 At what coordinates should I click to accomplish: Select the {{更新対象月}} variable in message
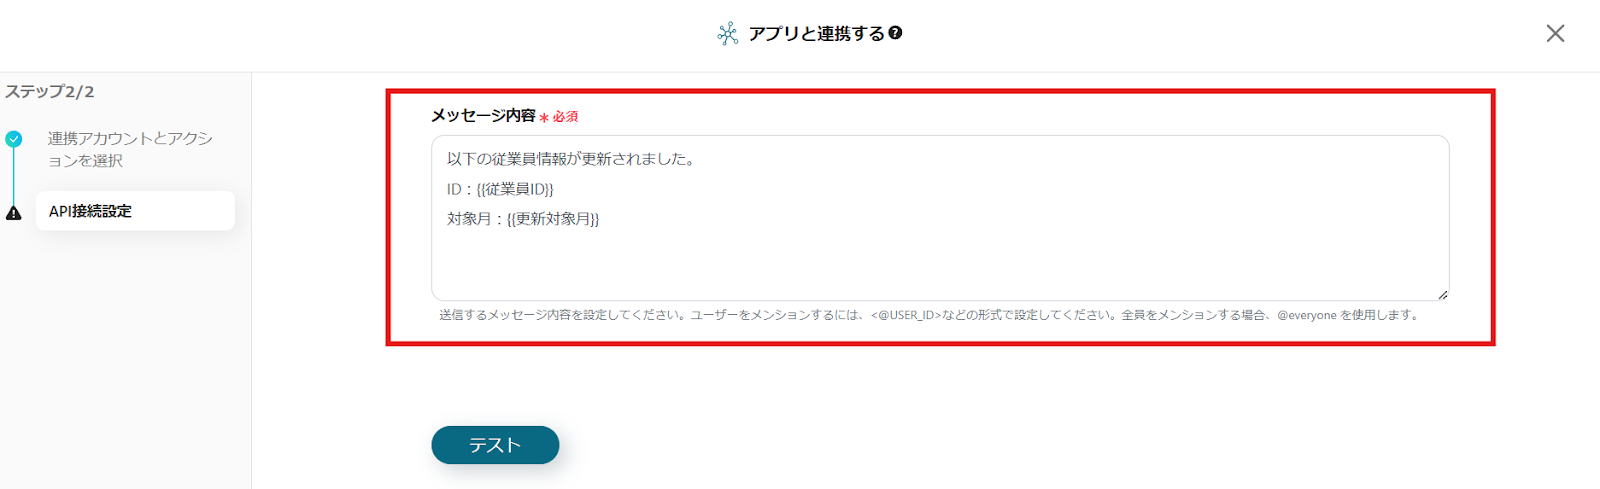click(x=553, y=219)
